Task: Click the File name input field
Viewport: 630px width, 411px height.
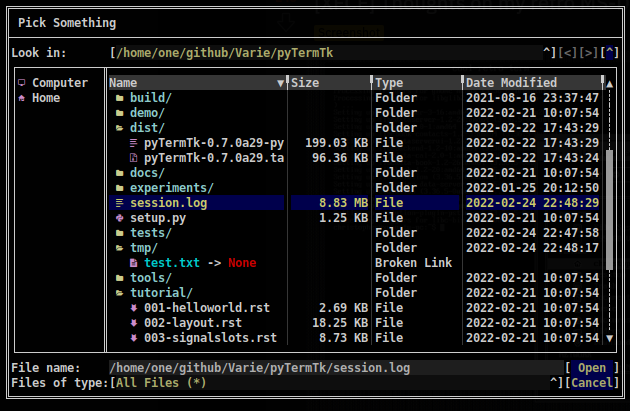Action: tap(337, 368)
